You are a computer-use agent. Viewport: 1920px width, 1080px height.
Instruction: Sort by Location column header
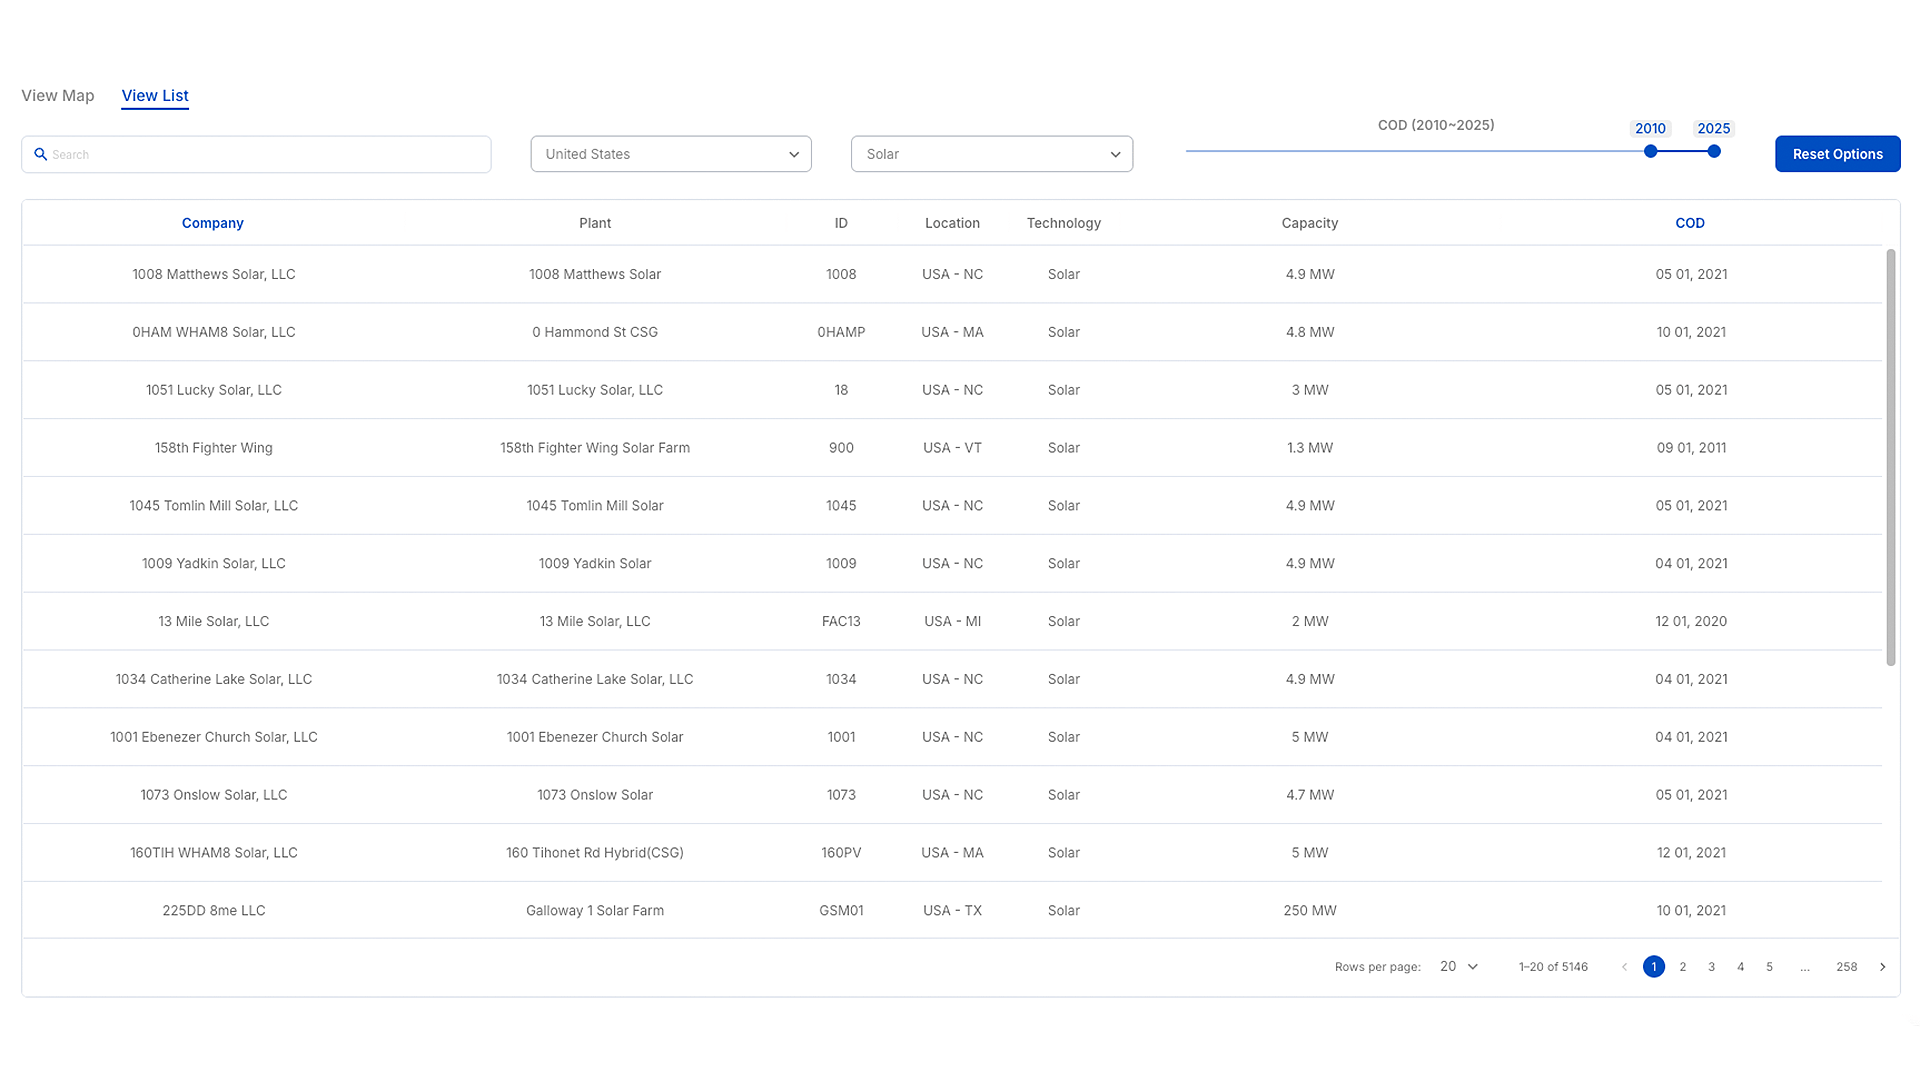point(951,223)
